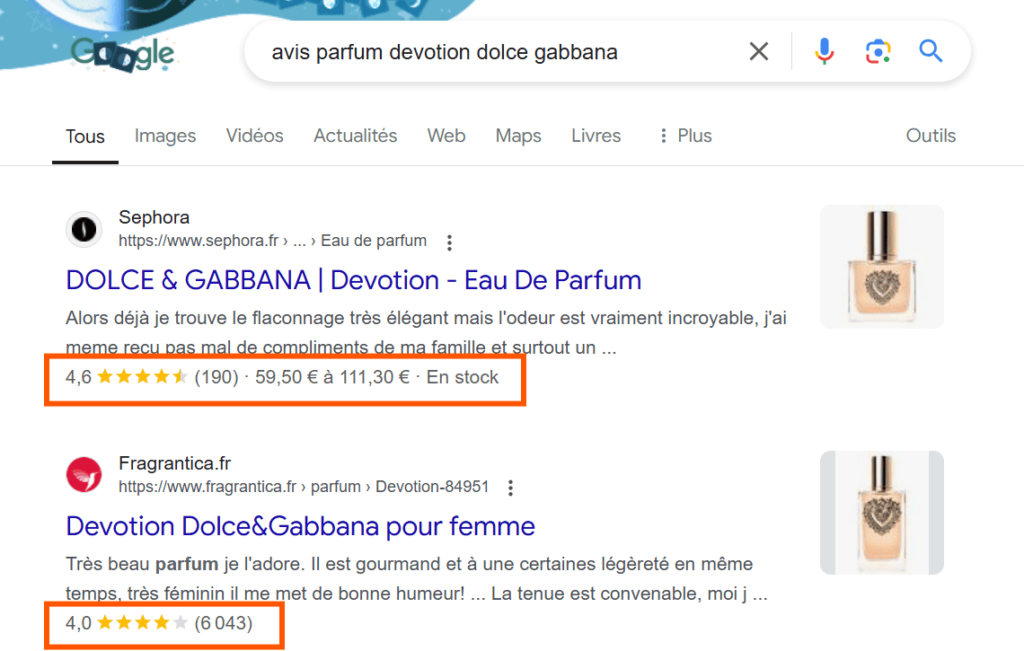Select the Tous tab

[85, 136]
